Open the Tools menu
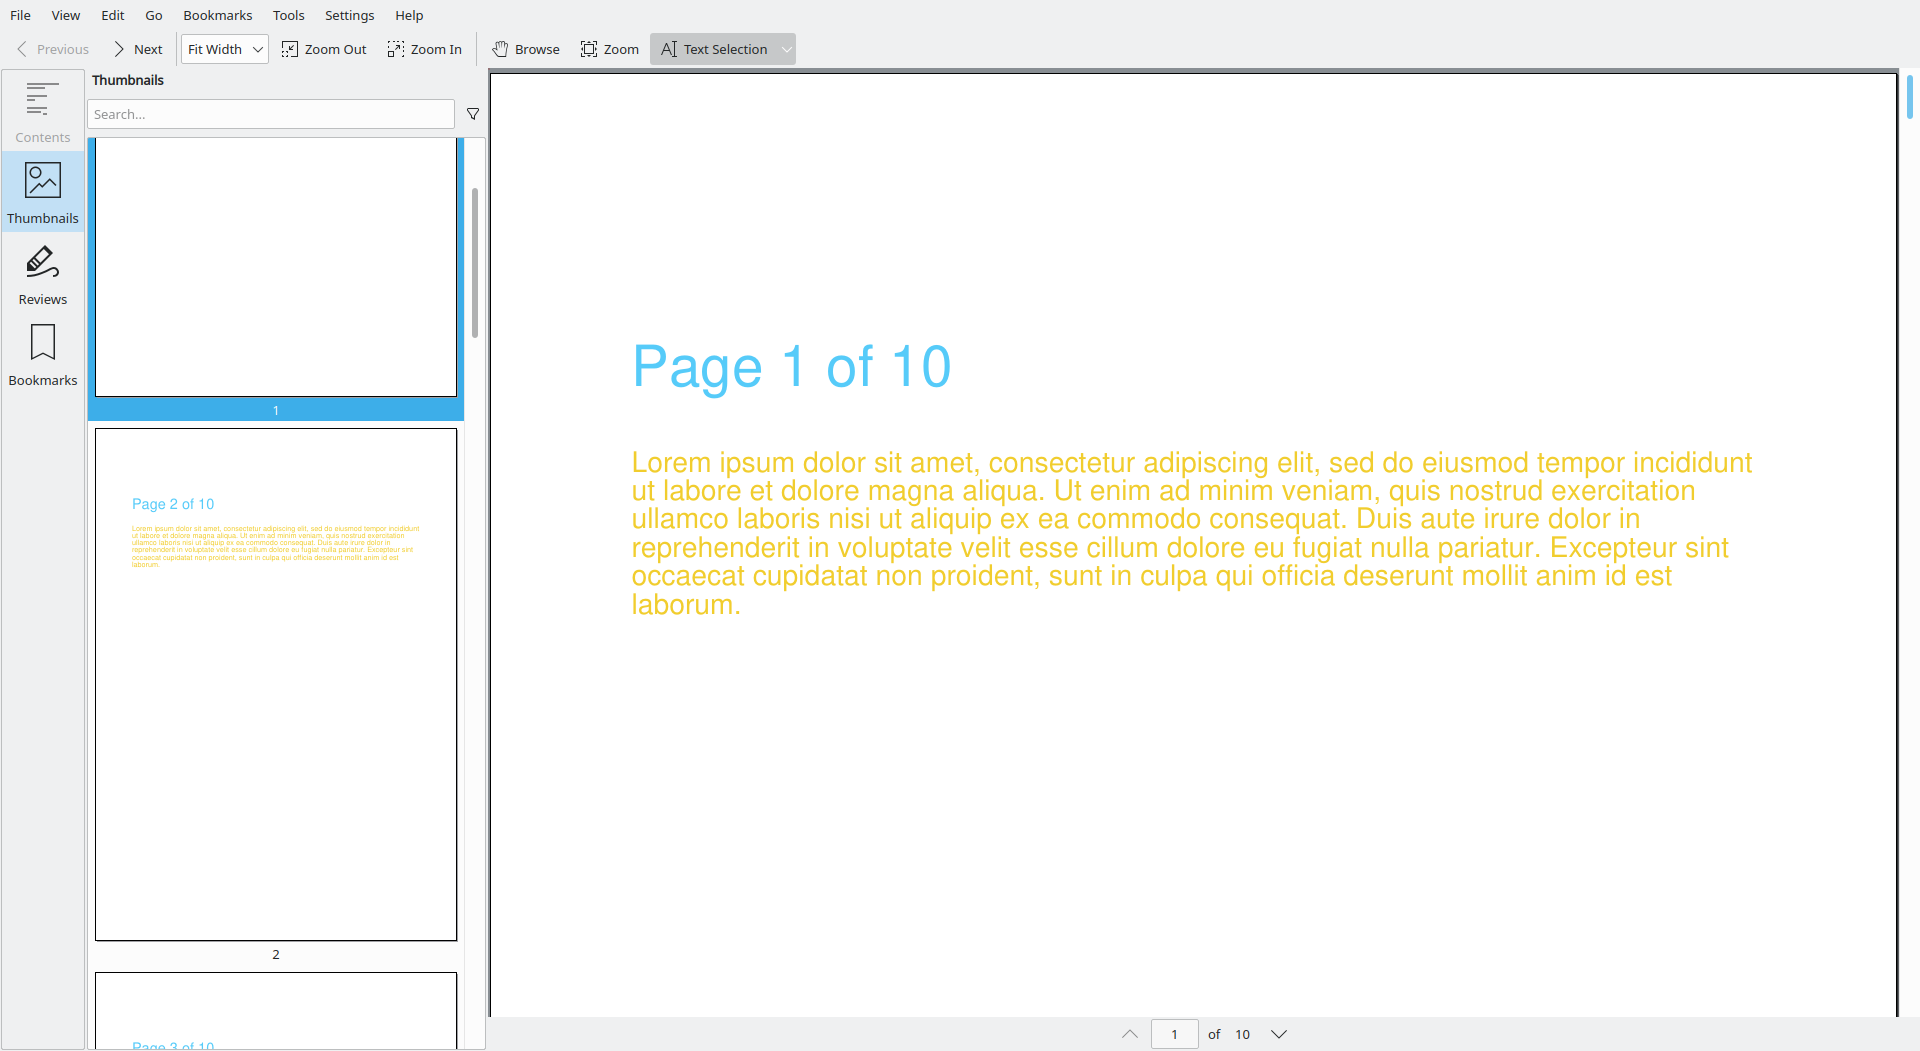Image resolution: width=1920 pixels, height=1051 pixels. 289,15
